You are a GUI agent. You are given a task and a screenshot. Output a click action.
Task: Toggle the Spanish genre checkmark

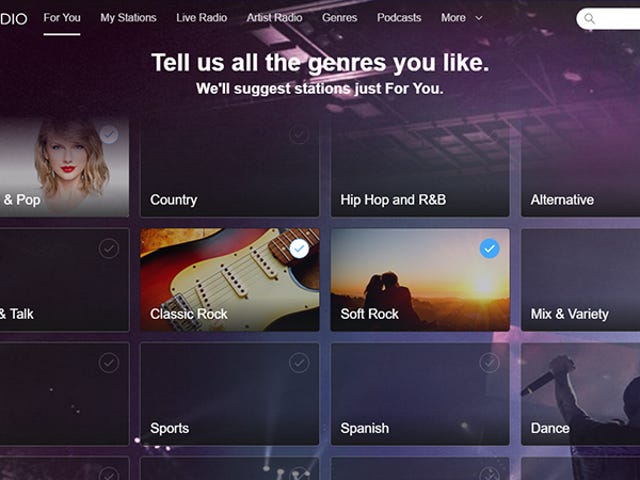click(489, 362)
